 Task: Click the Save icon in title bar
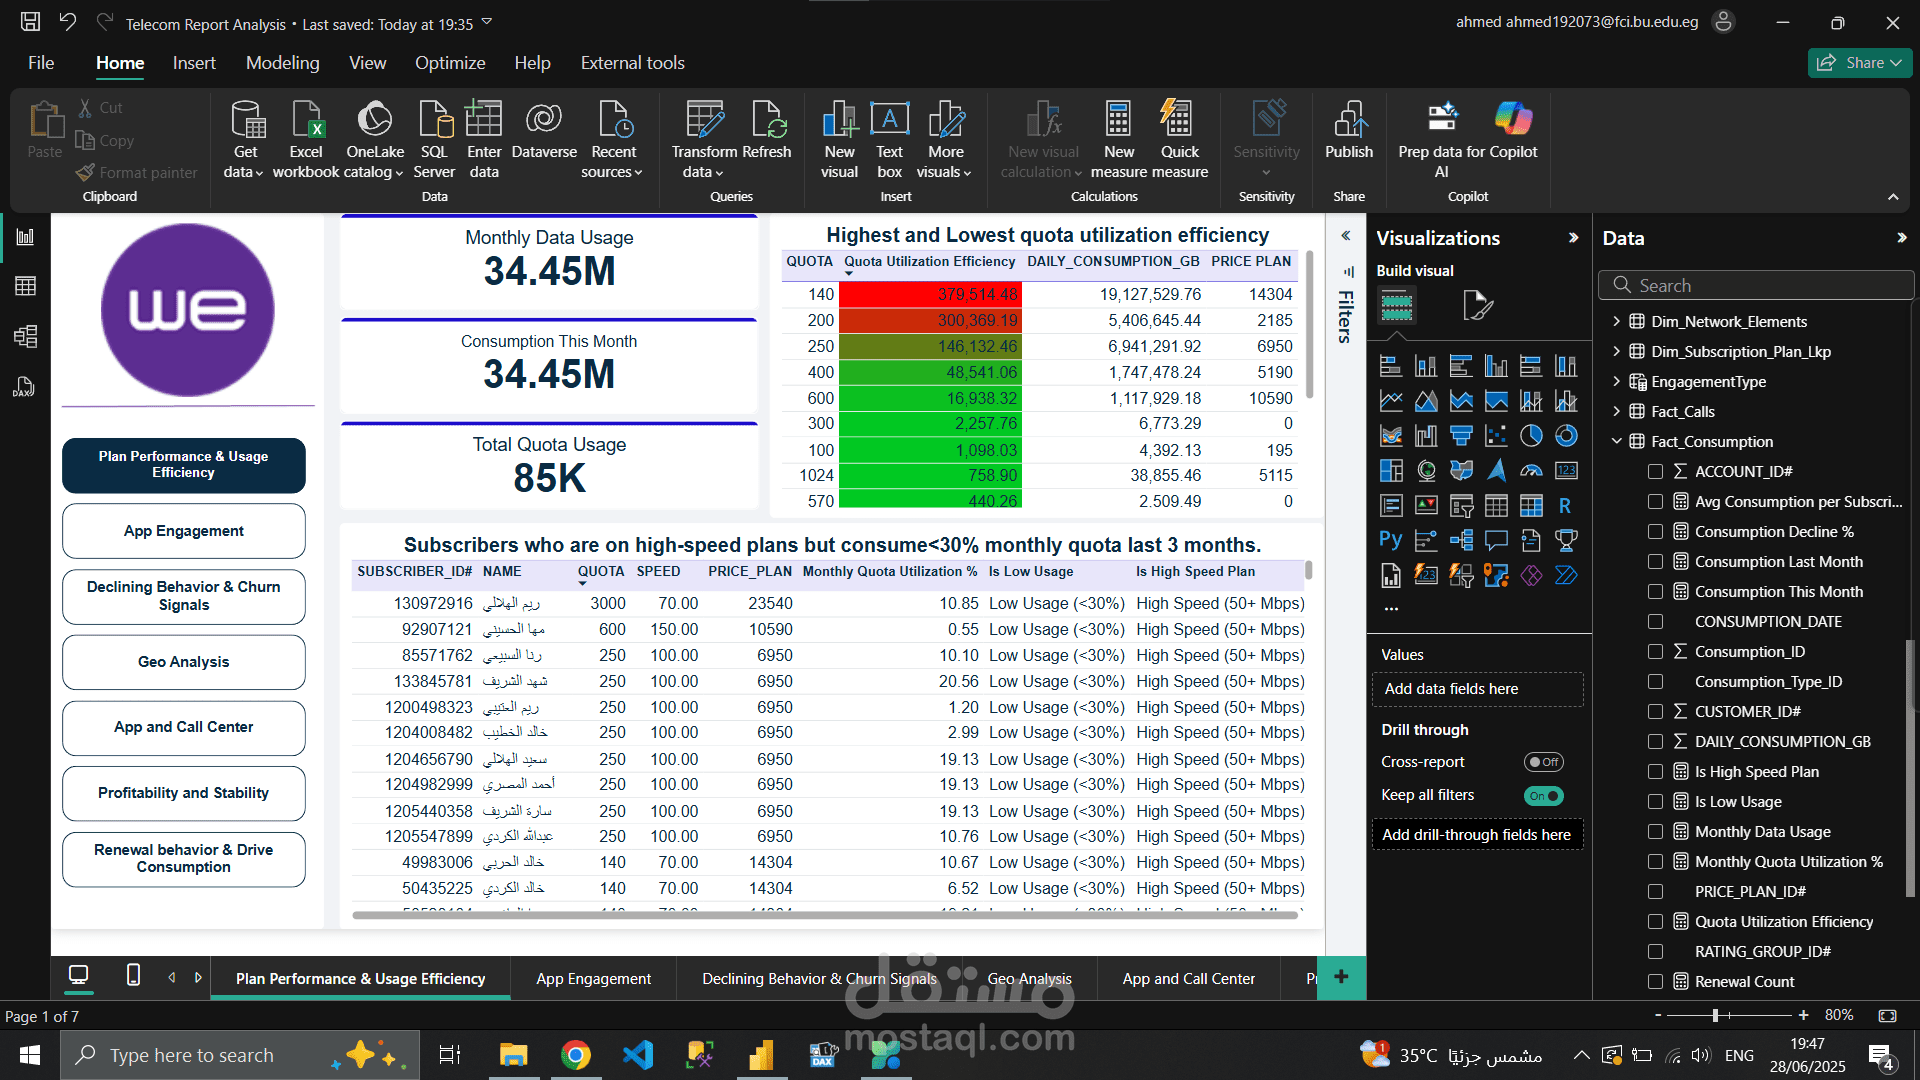pos(31,22)
